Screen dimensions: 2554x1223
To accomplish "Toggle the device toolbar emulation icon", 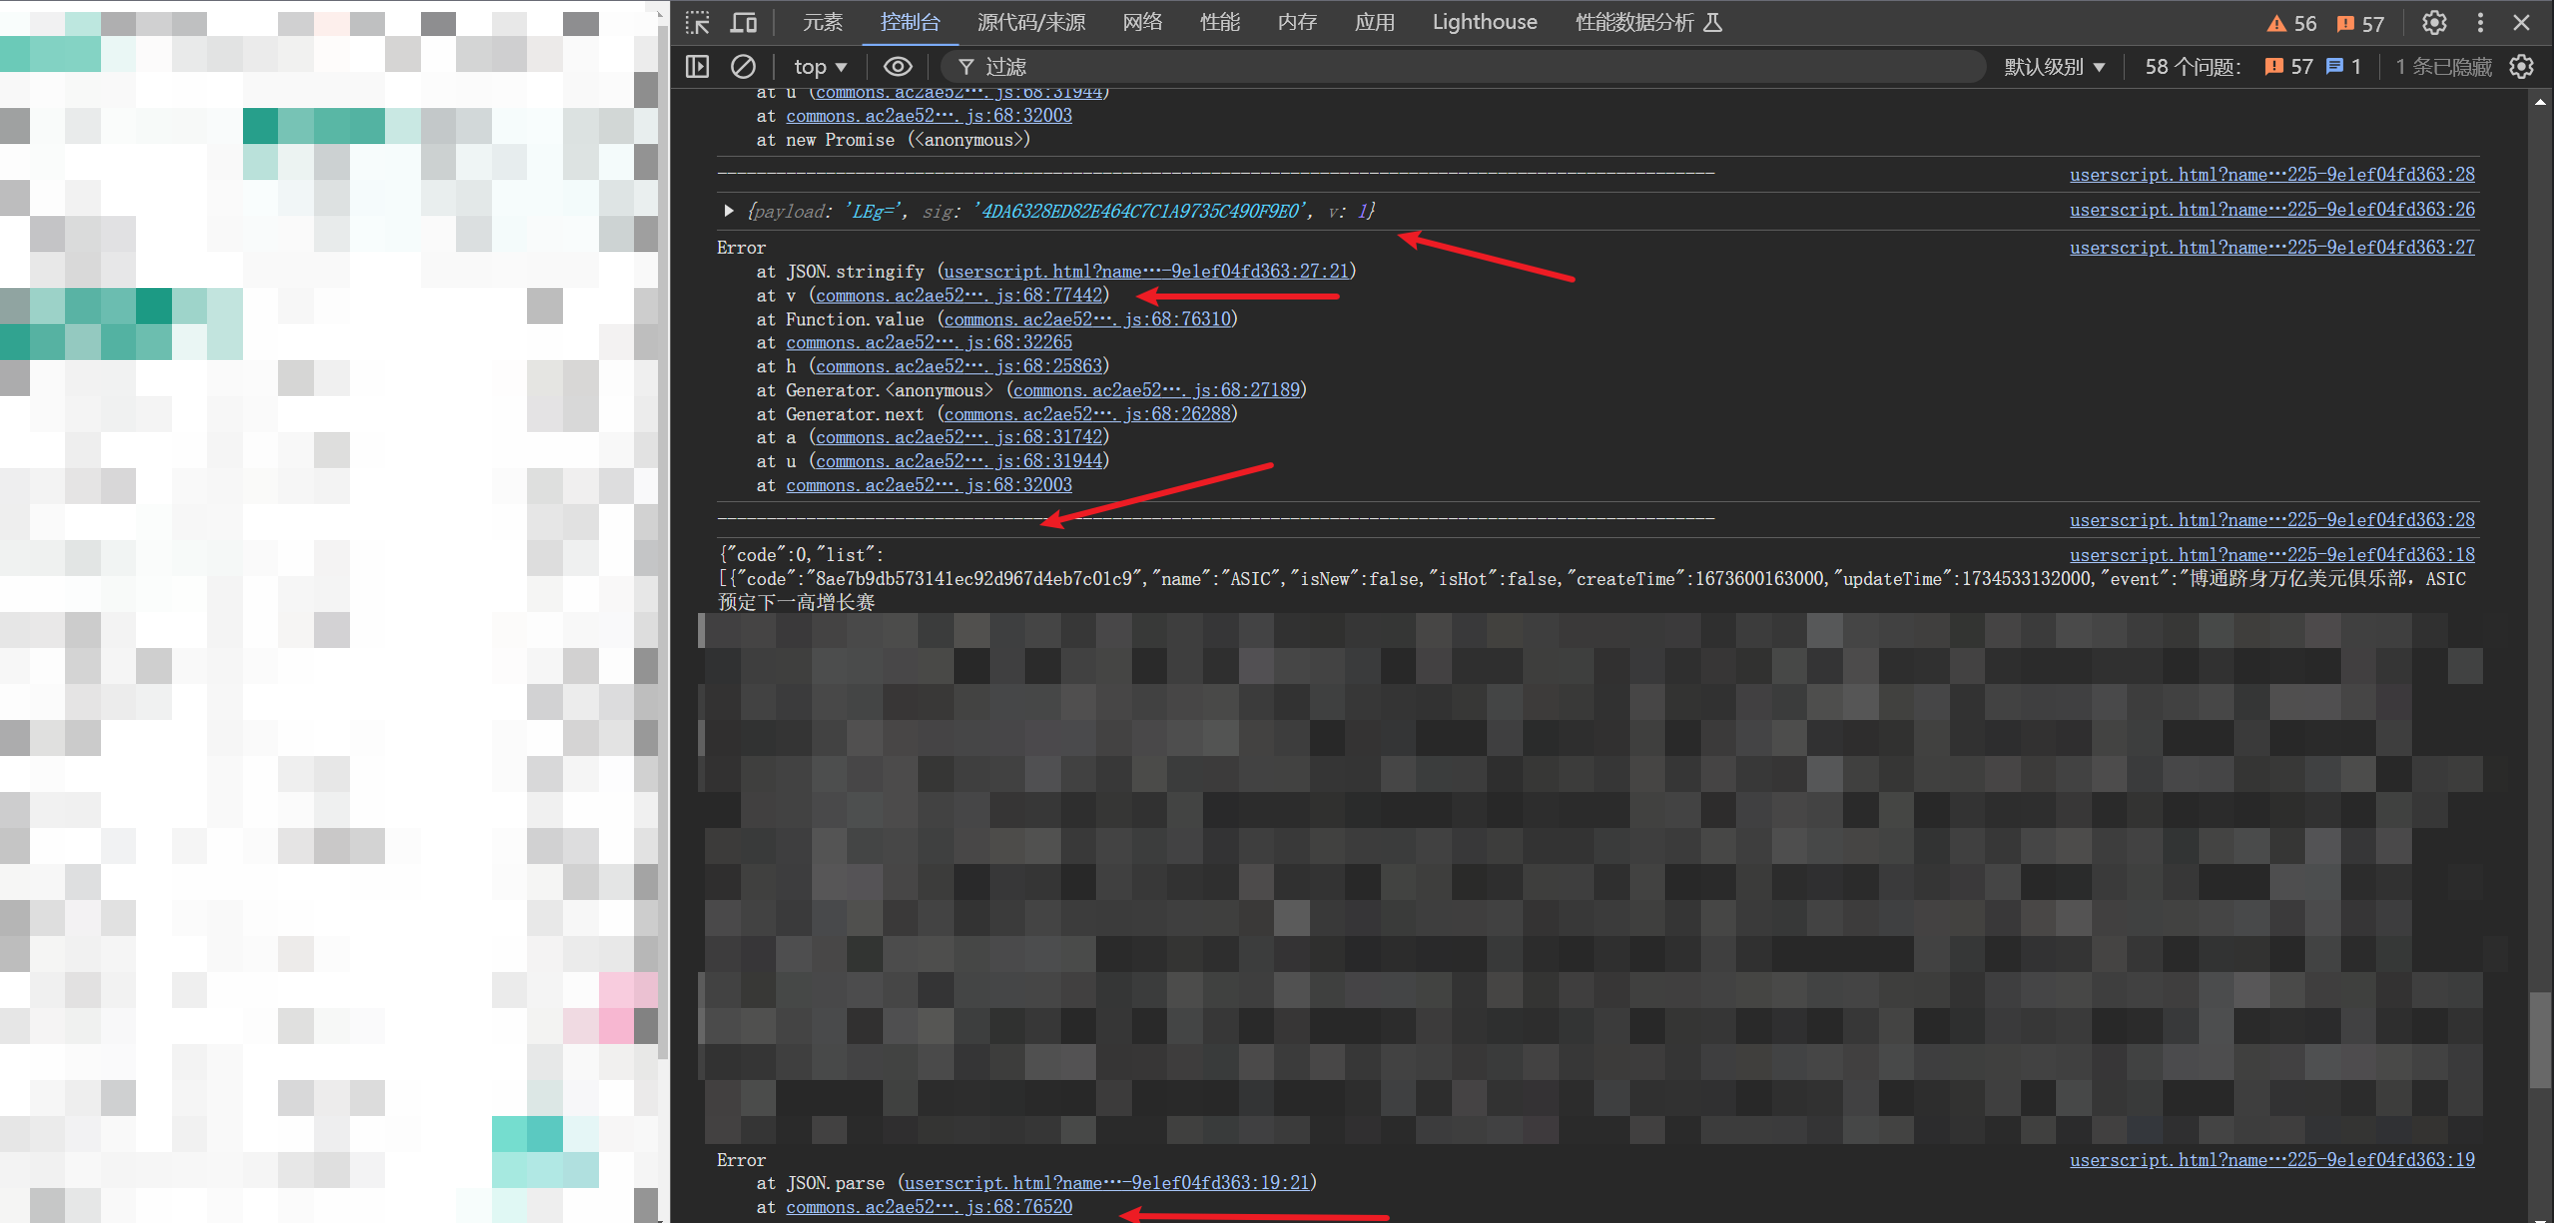I will [x=744, y=22].
